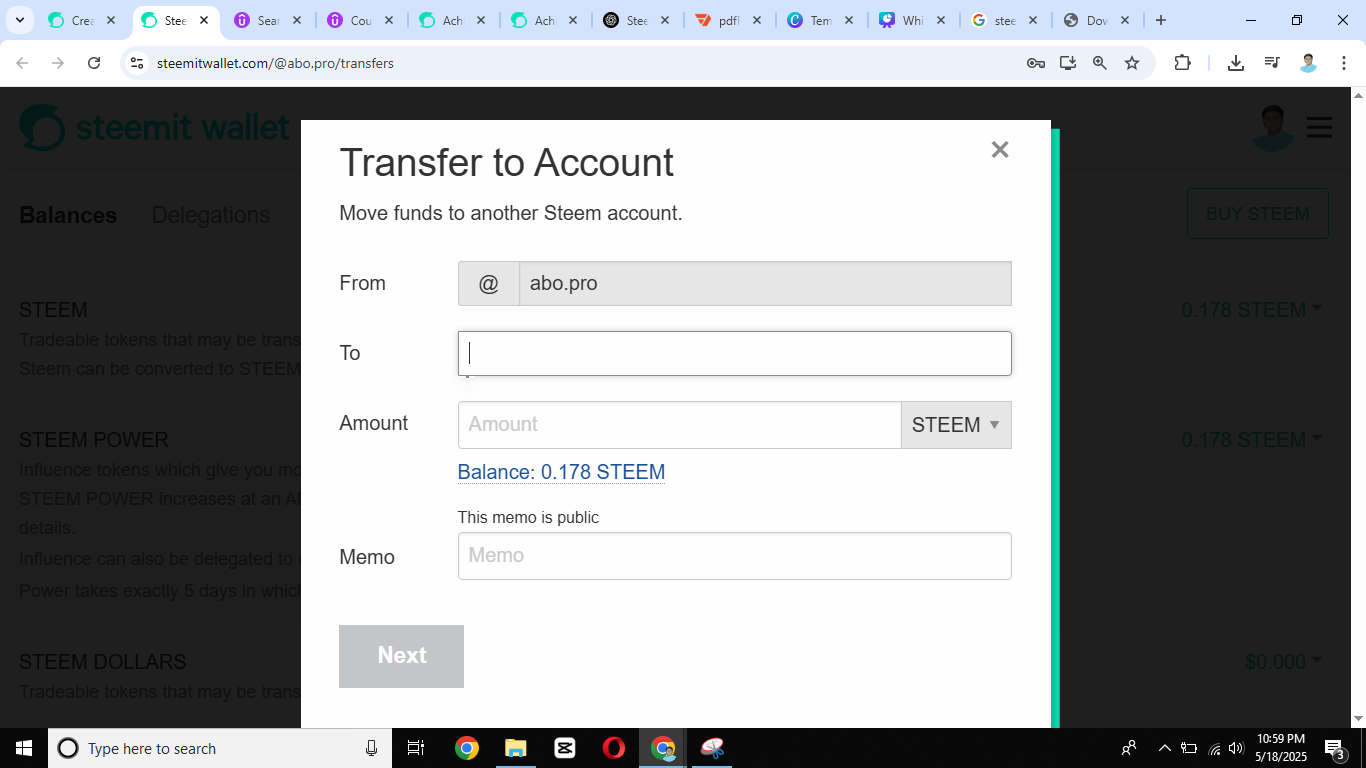This screenshot has width=1366, height=768.
Task: Close the Transfer to Account dialog
Action: point(1000,150)
